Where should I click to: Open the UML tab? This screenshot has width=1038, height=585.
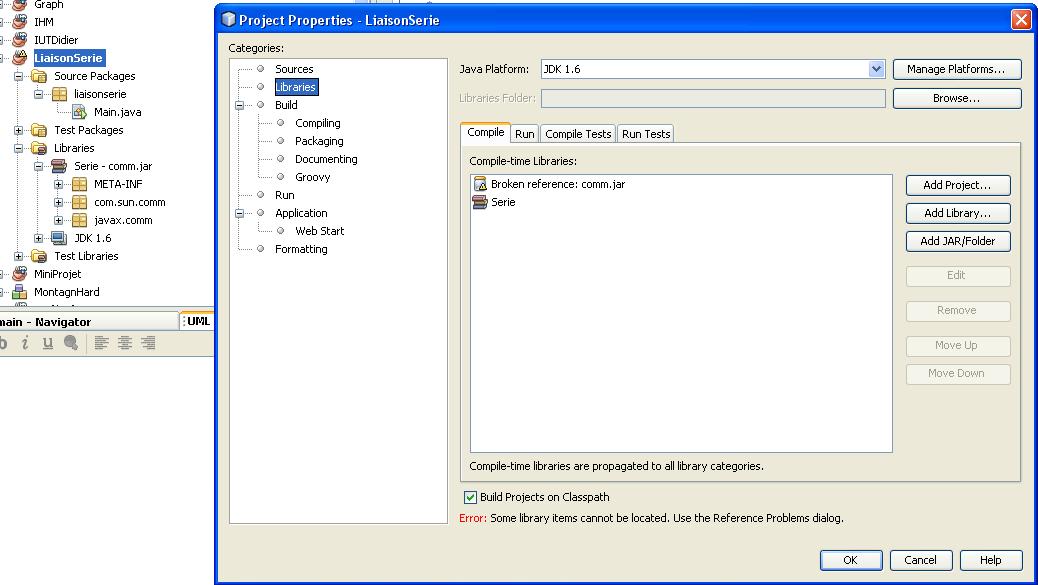[197, 322]
